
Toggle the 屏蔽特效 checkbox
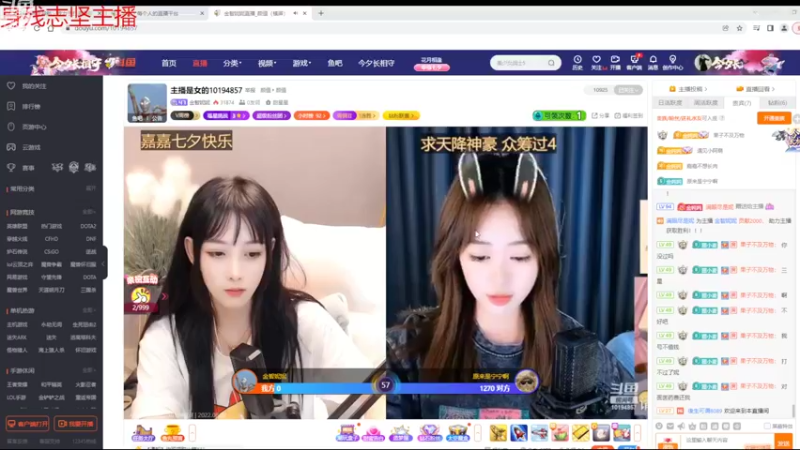[x=767, y=426]
